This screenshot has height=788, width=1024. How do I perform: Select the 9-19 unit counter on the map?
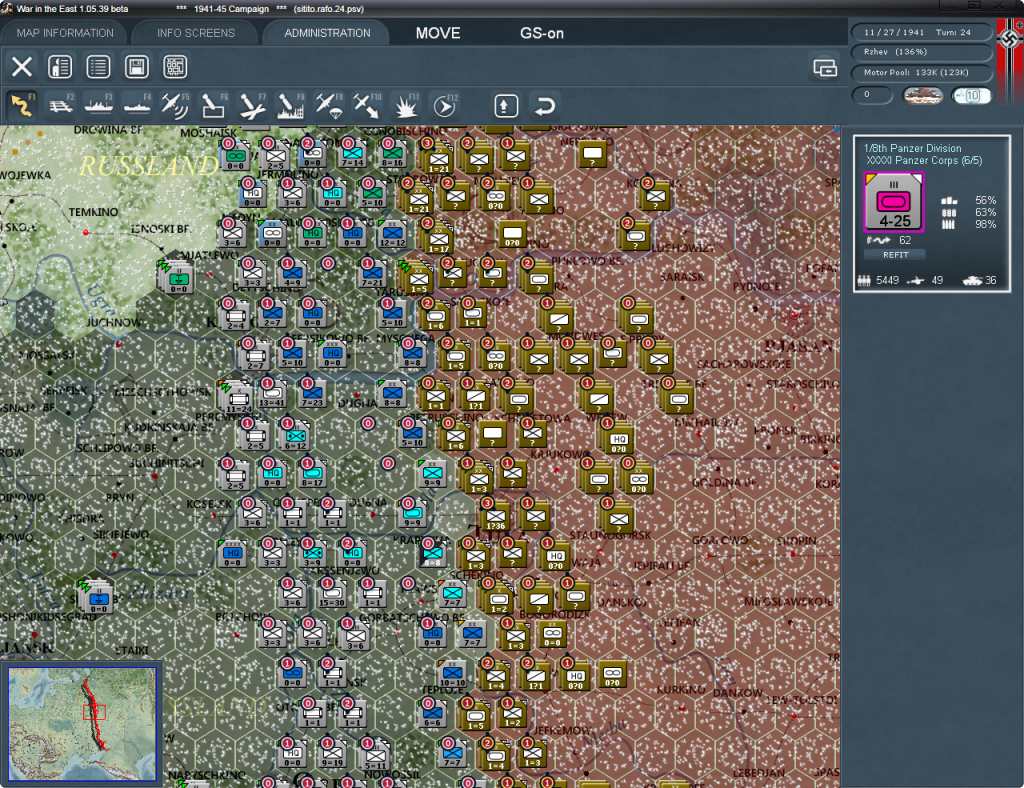(x=332, y=754)
